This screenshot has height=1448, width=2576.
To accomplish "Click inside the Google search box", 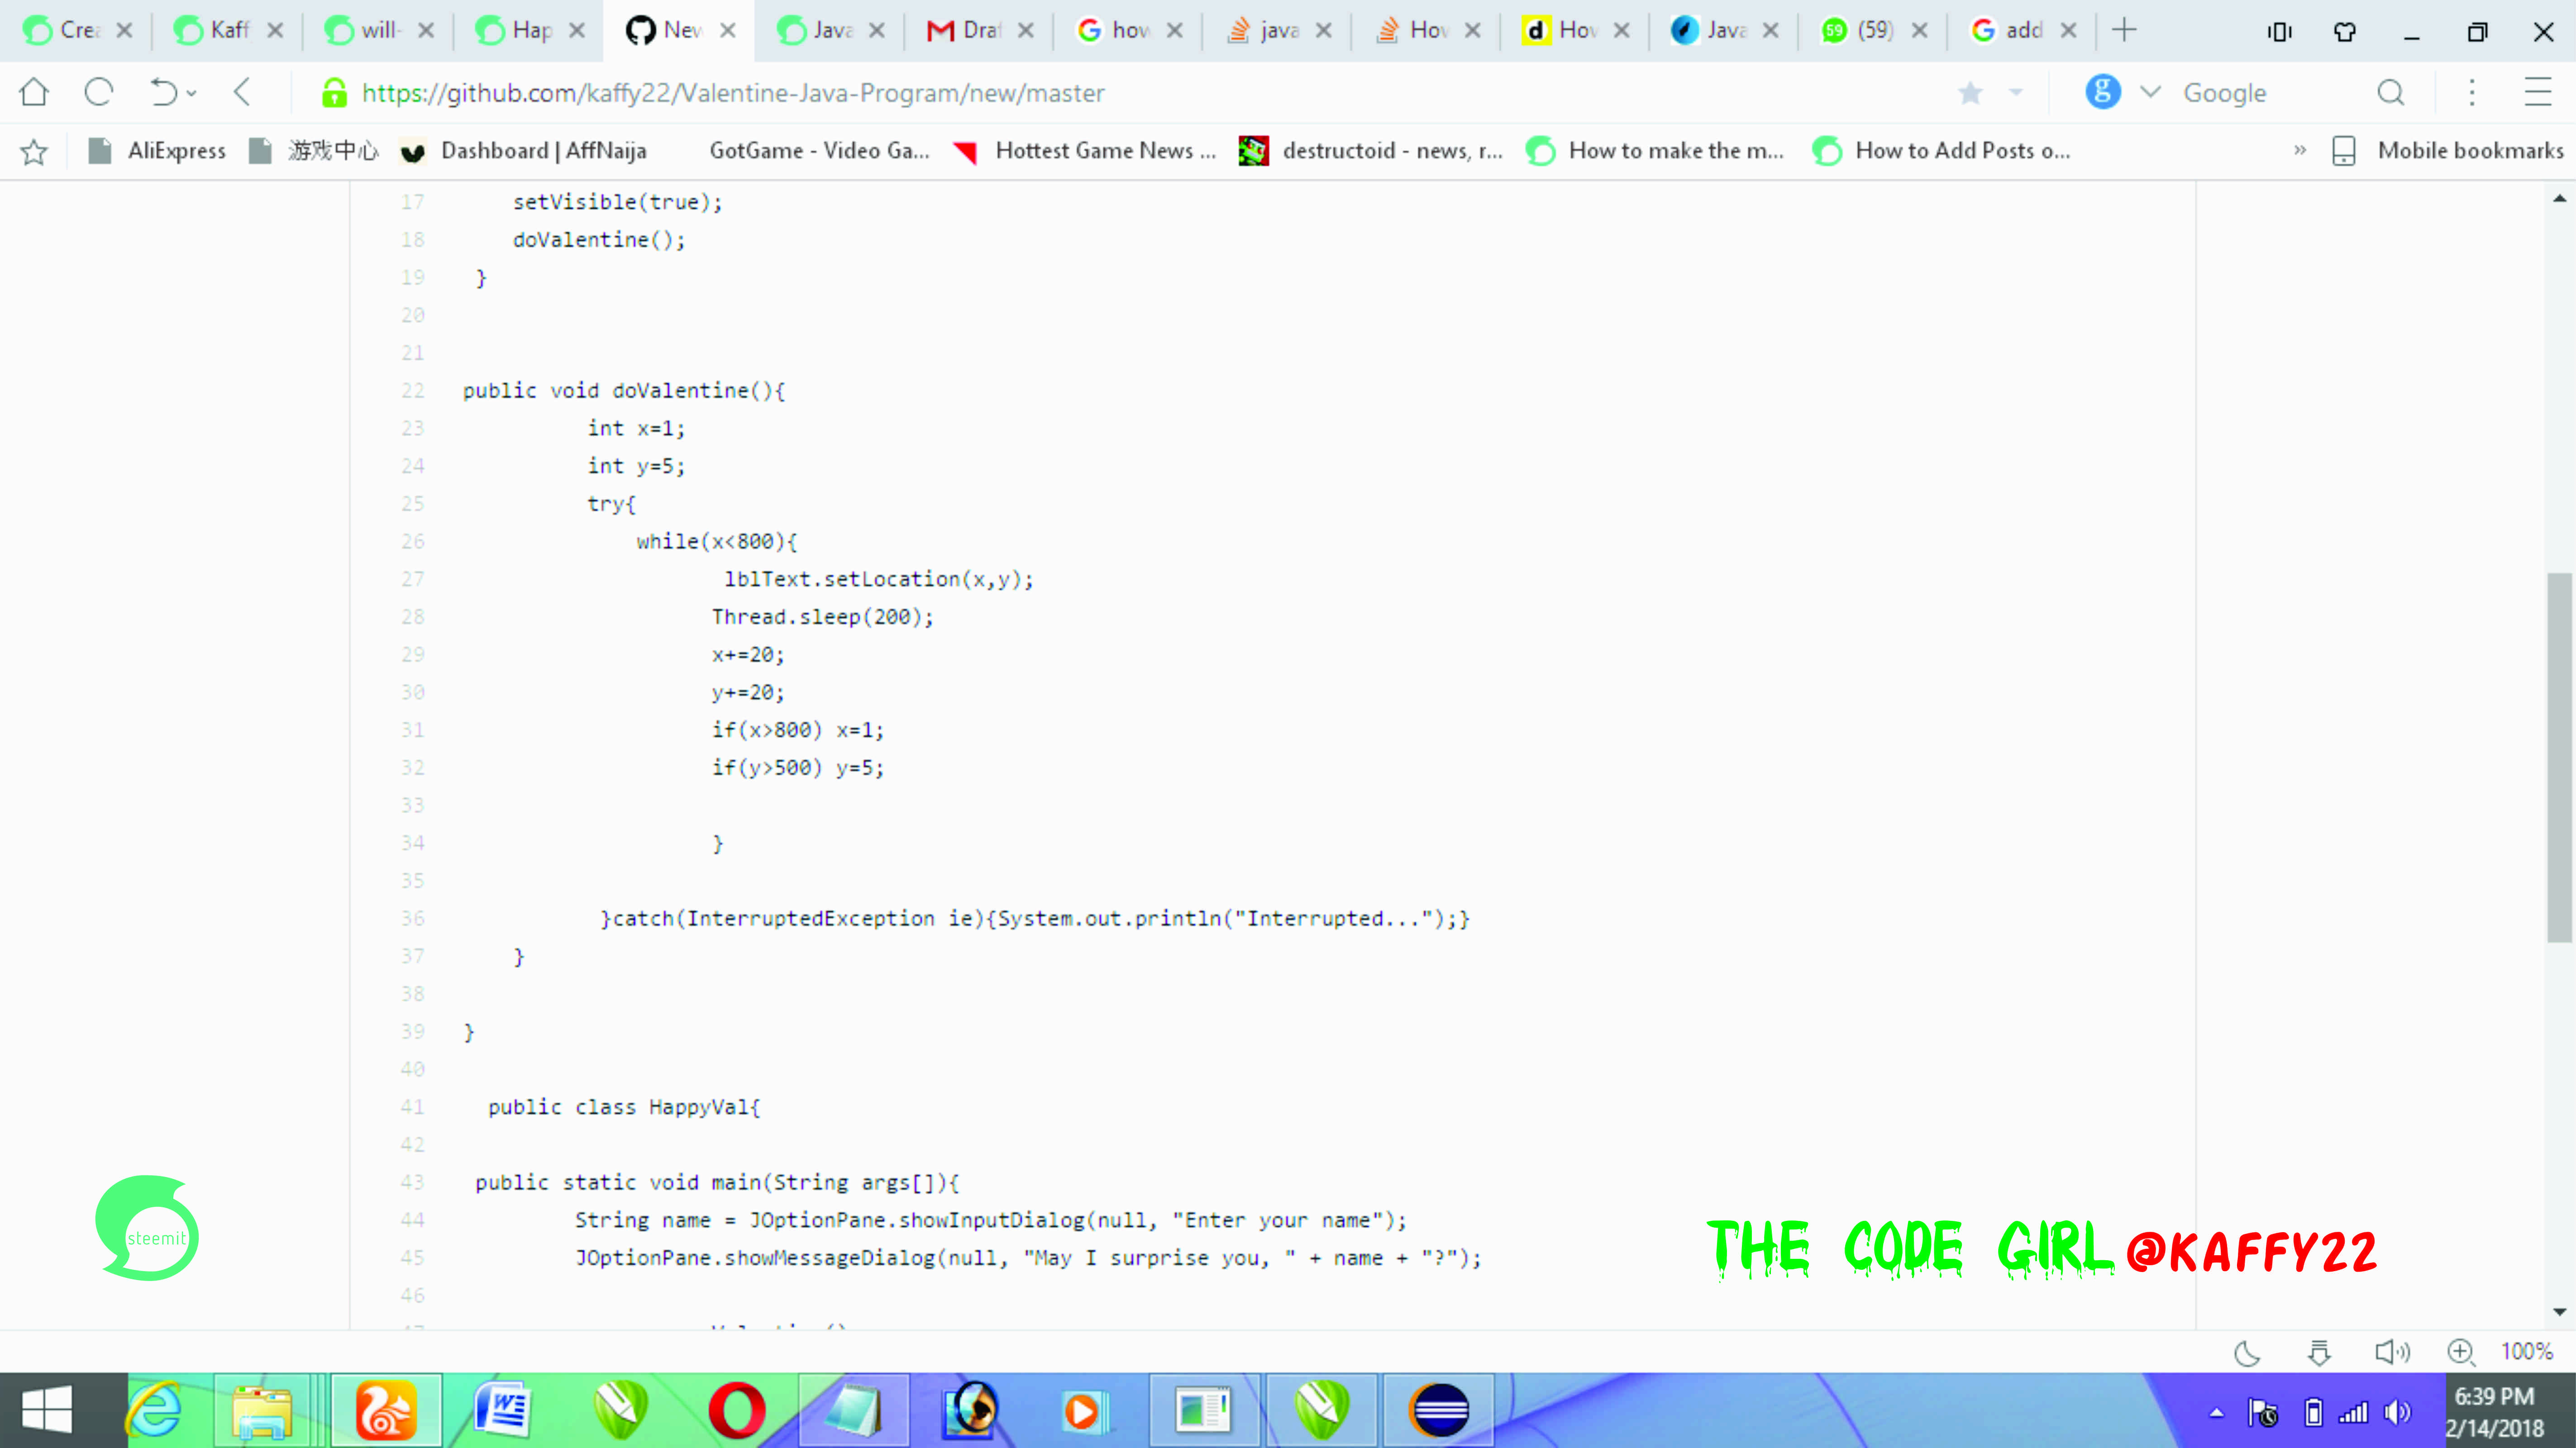I will point(2270,93).
